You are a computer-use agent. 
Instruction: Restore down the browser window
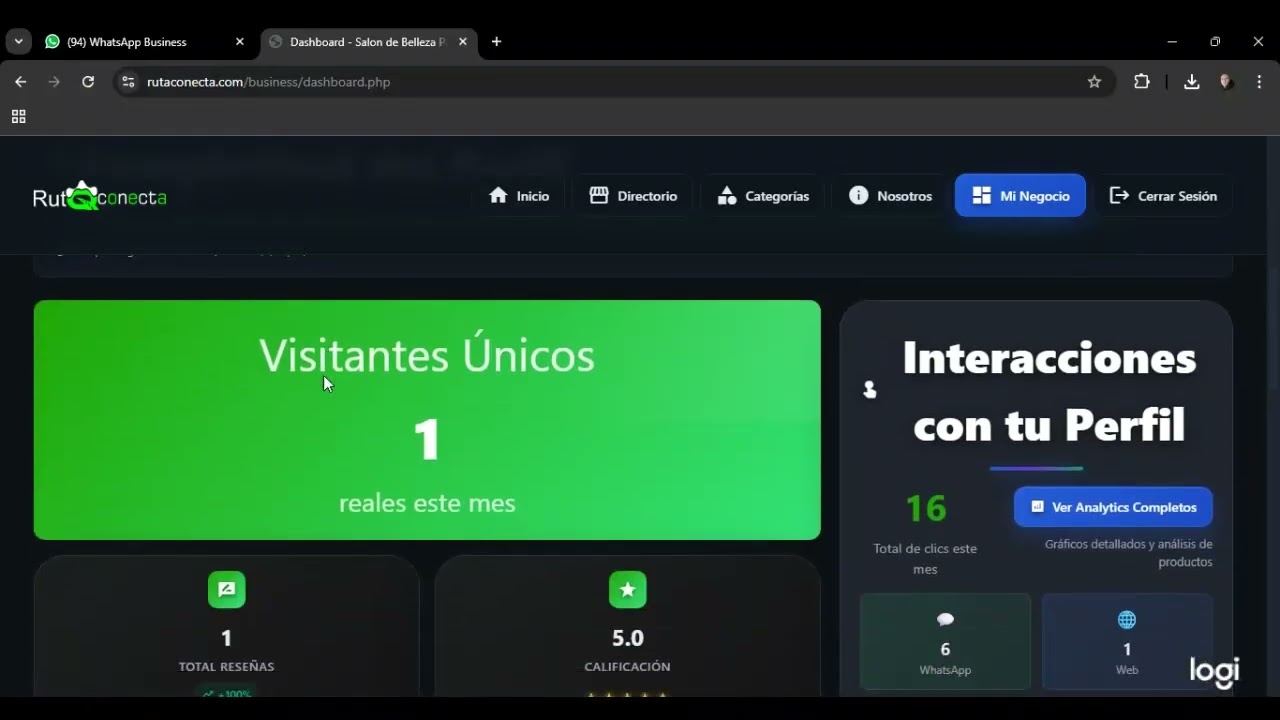[1215, 42]
